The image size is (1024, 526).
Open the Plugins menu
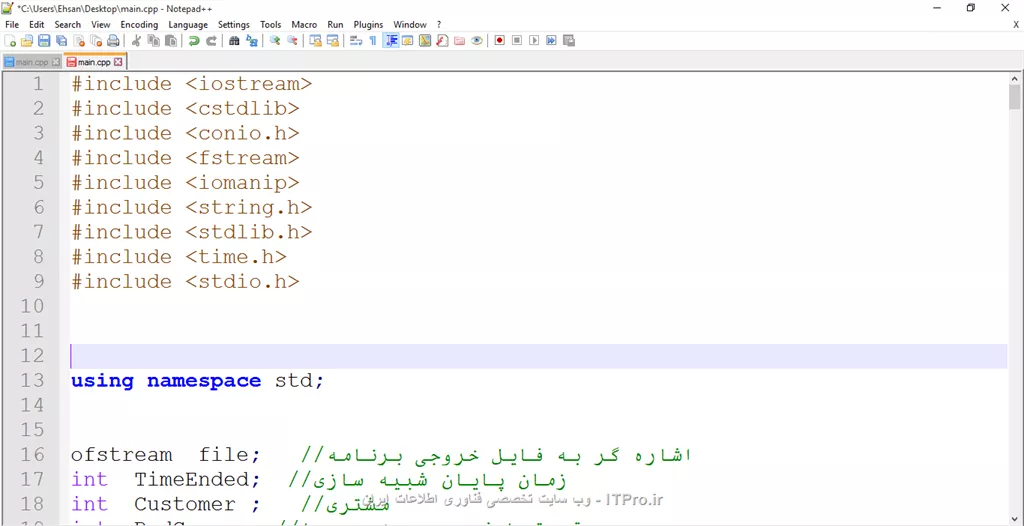coord(368,25)
